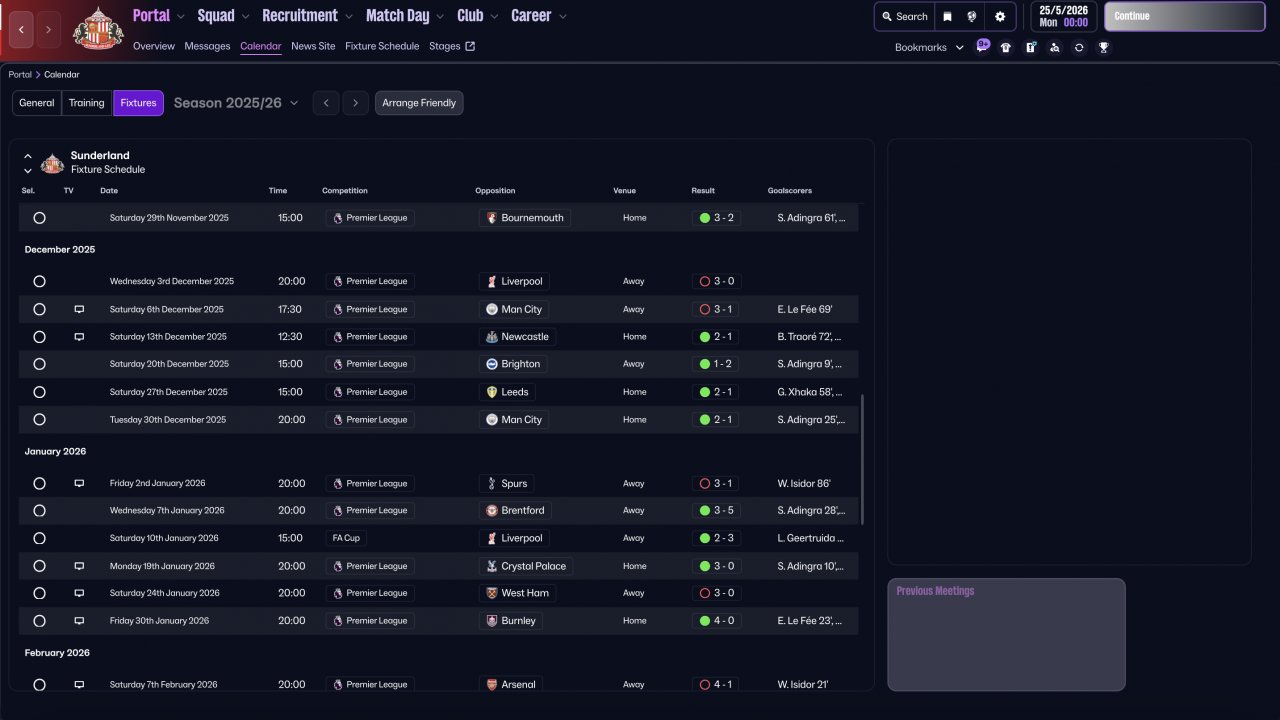Click the exclamation card icon in bookmarks bar

pyautogui.click(x=1031, y=47)
